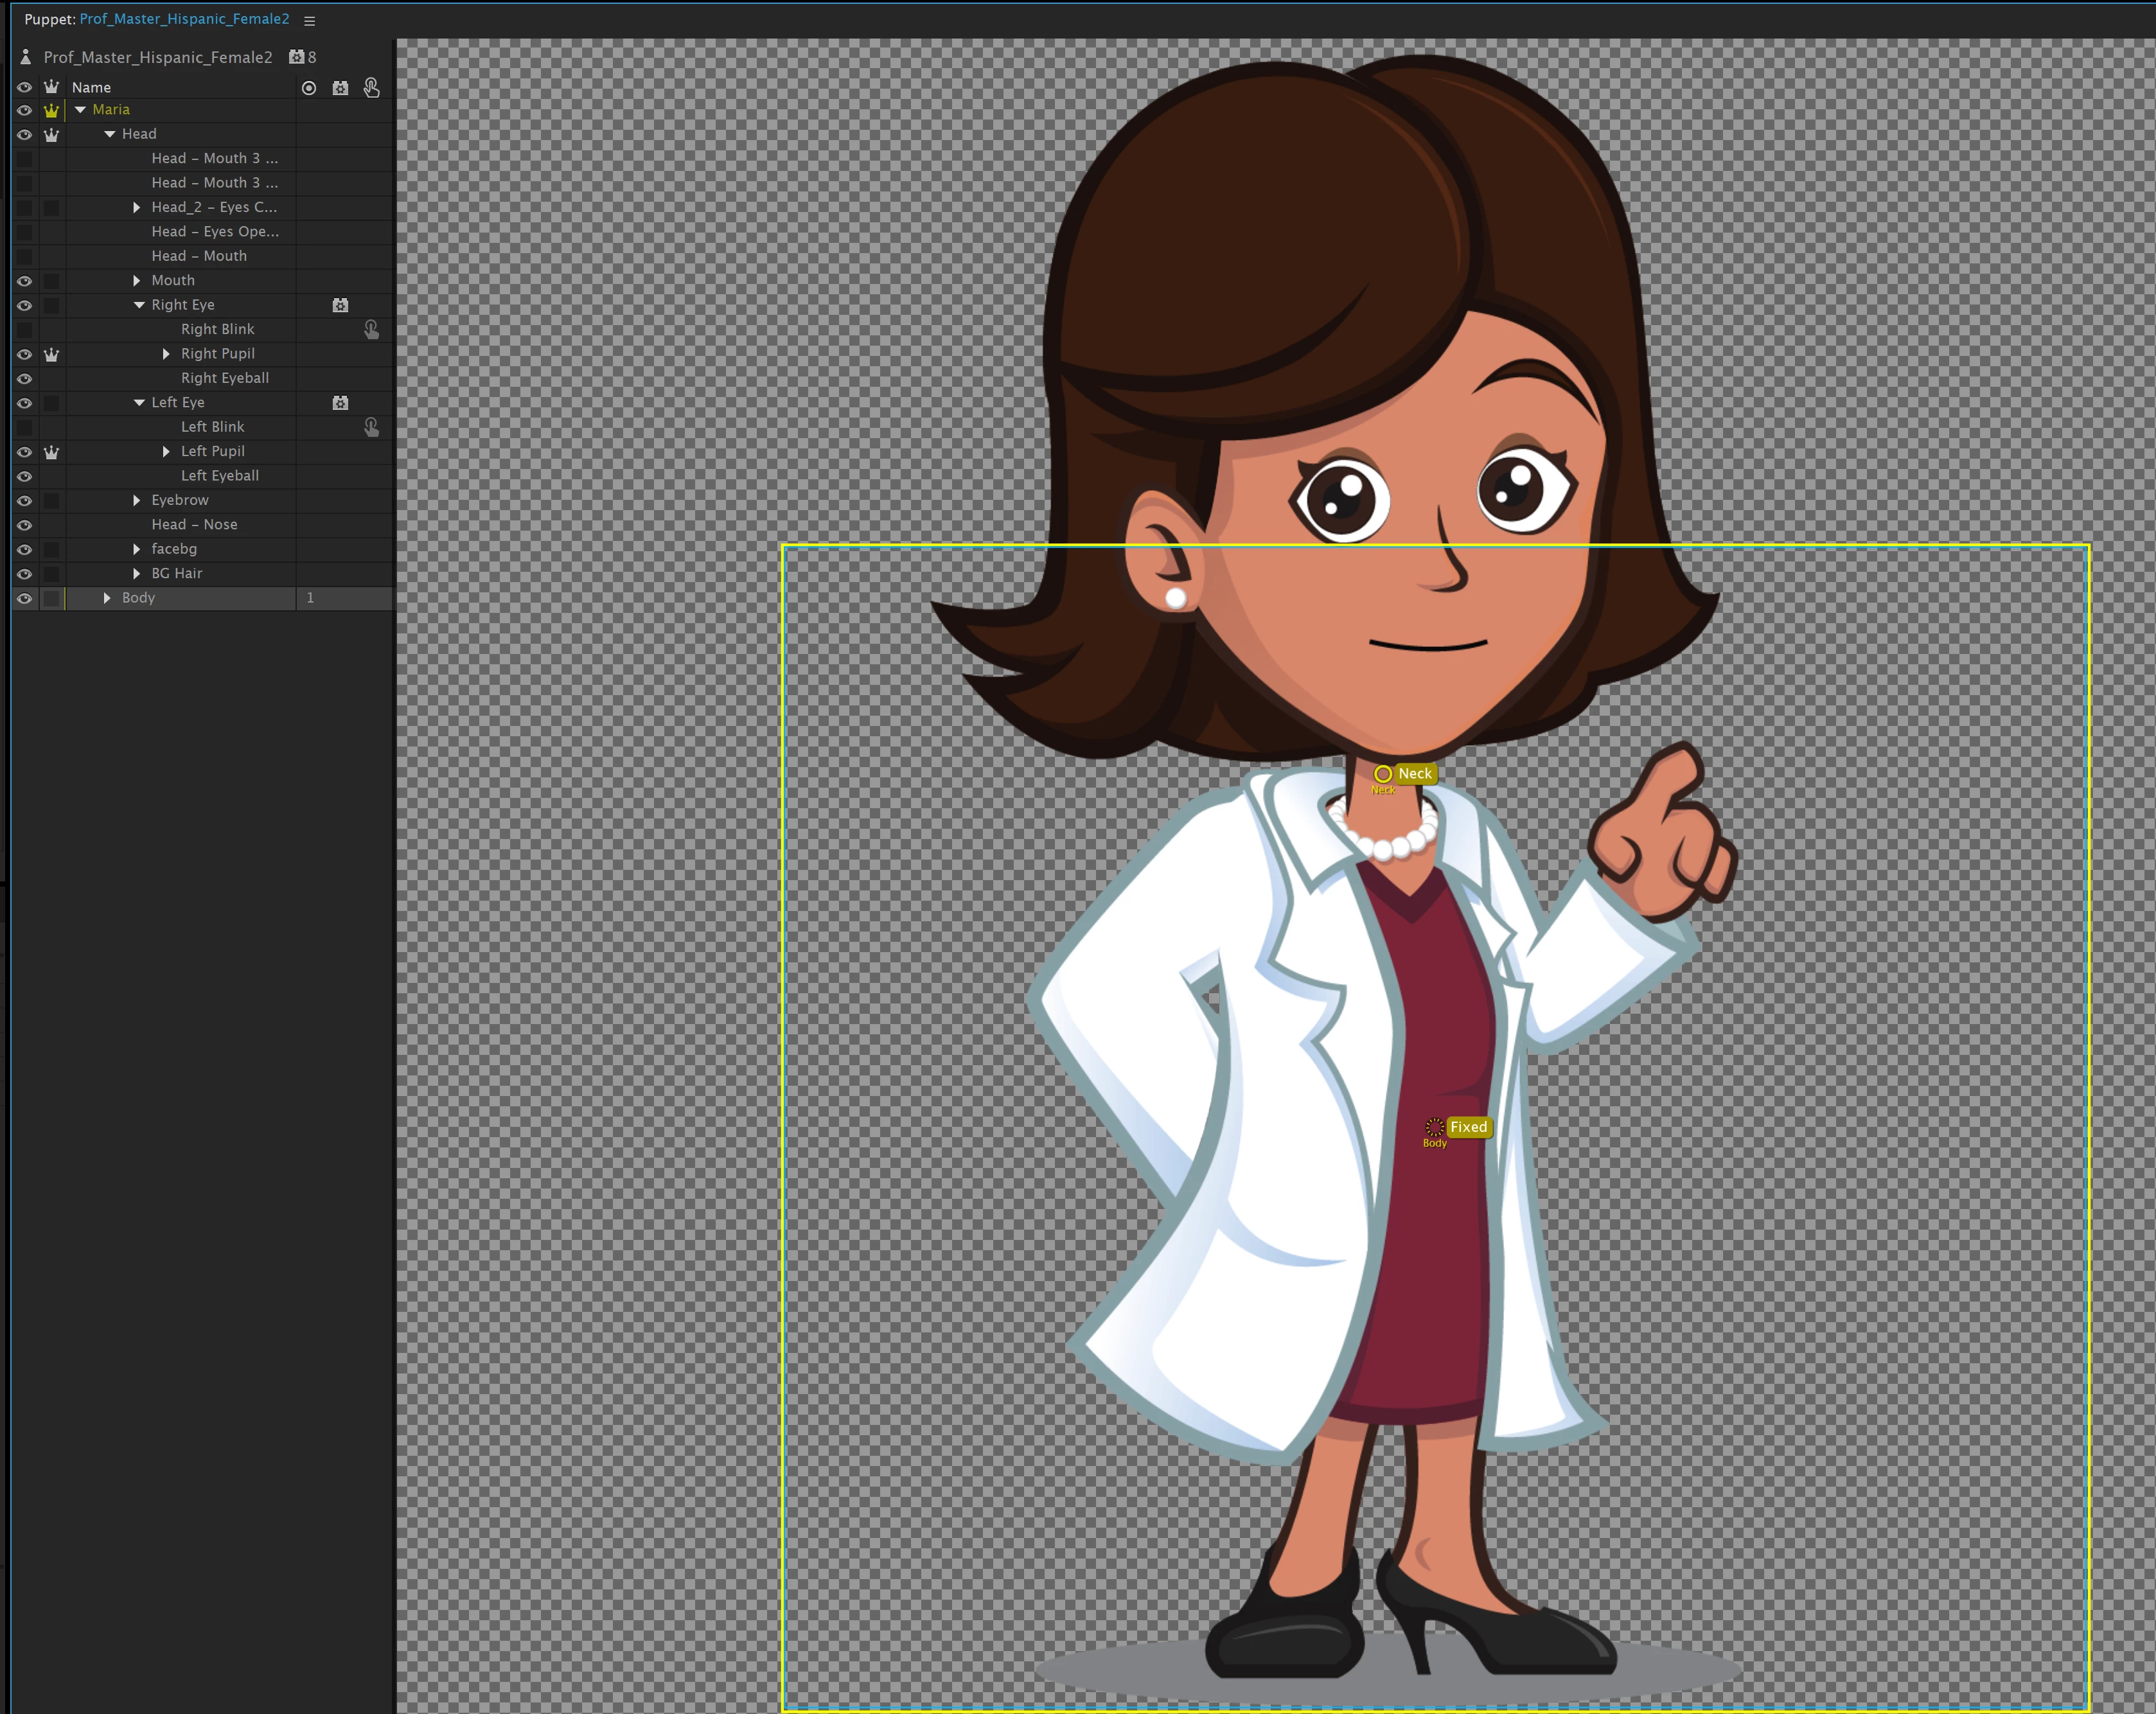Click the puppet behaviors count icon showing 8
Image resolution: width=2156 pixels, height=1714 pixels.
pos(297,57)
